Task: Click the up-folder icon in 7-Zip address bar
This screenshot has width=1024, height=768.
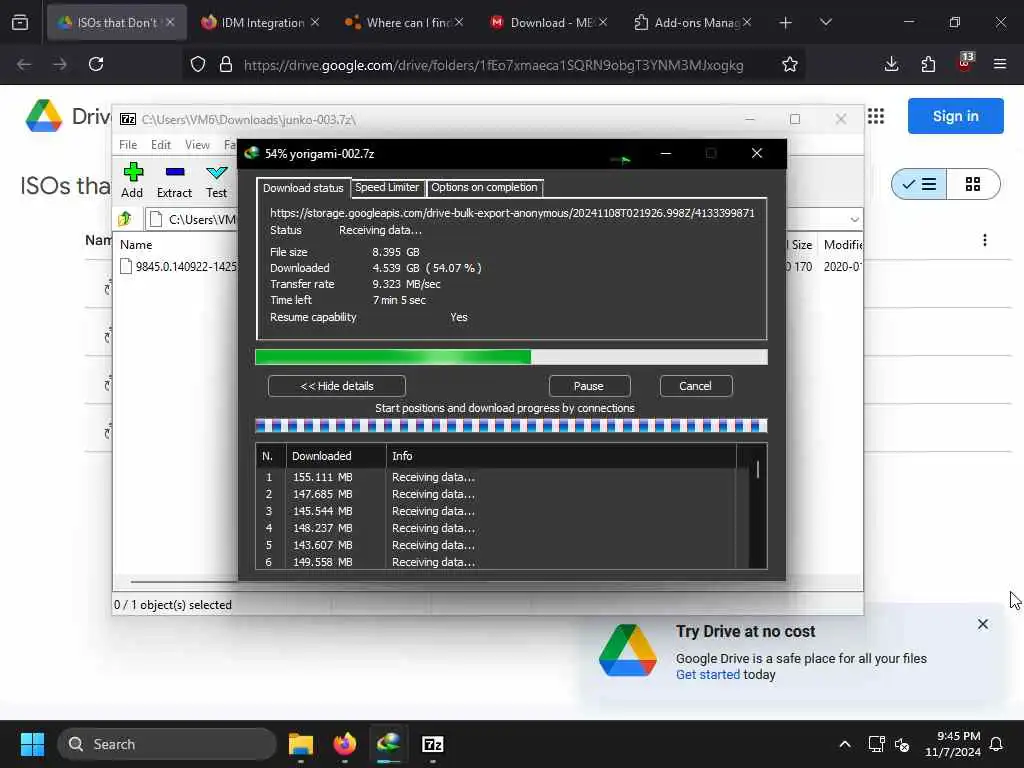Action: (125, 219)
